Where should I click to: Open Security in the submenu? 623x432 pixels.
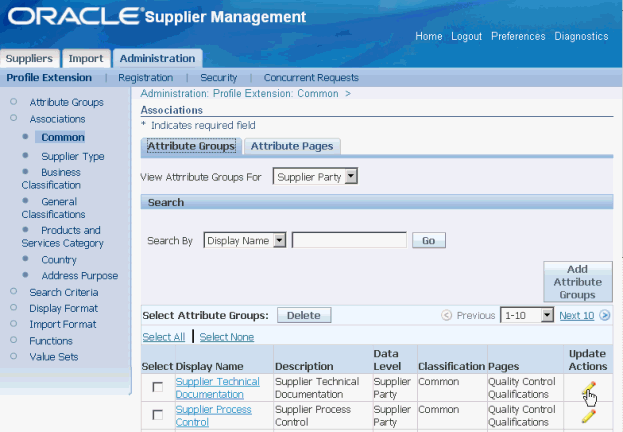pos(219,77)
